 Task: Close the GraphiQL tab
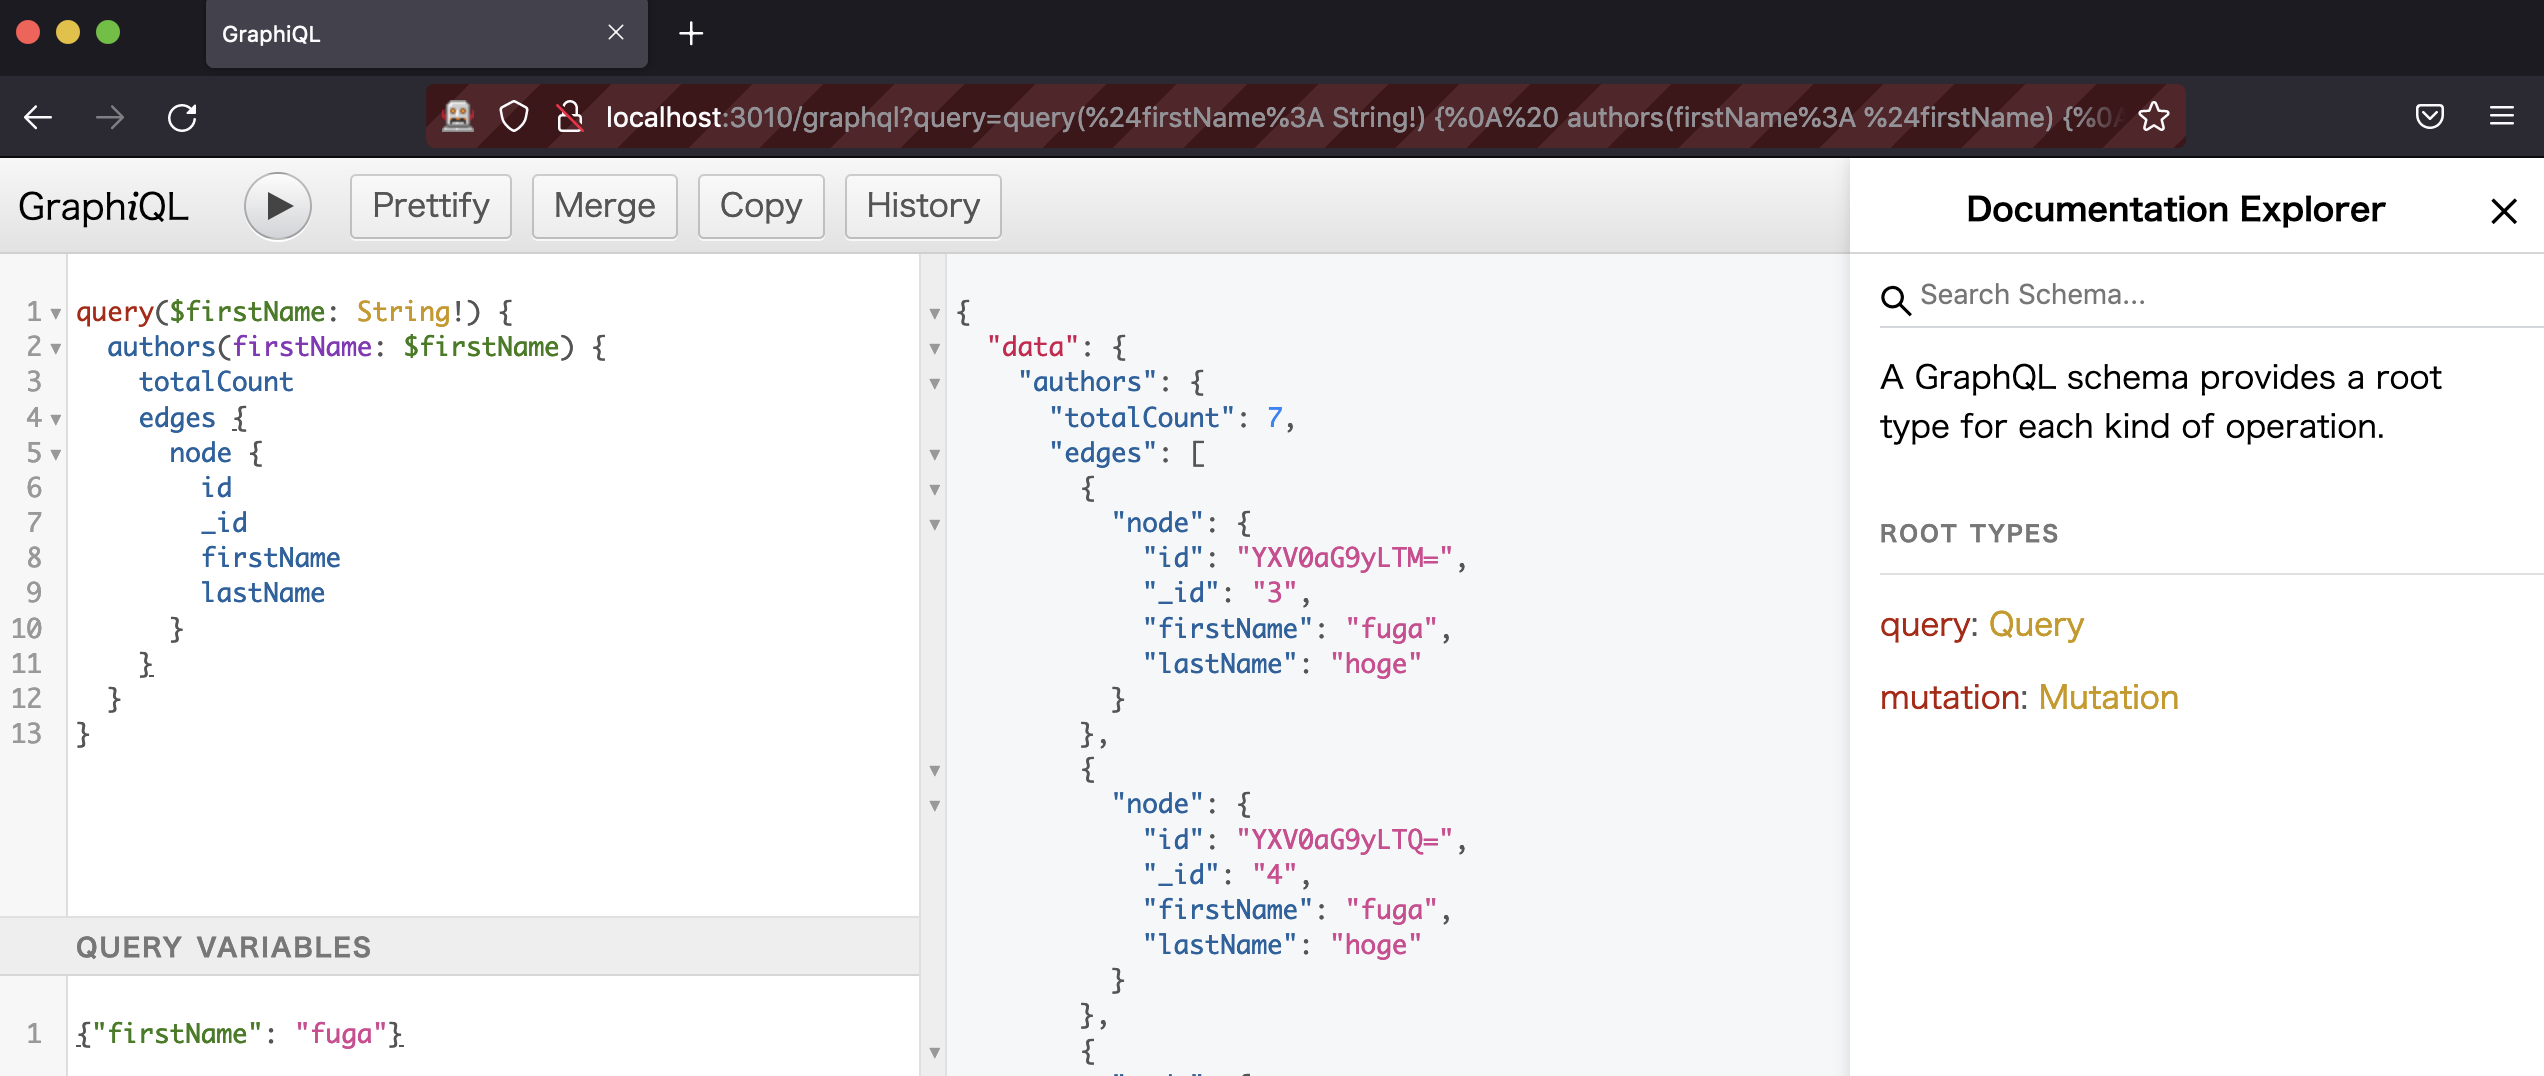(x=616, y=33)
